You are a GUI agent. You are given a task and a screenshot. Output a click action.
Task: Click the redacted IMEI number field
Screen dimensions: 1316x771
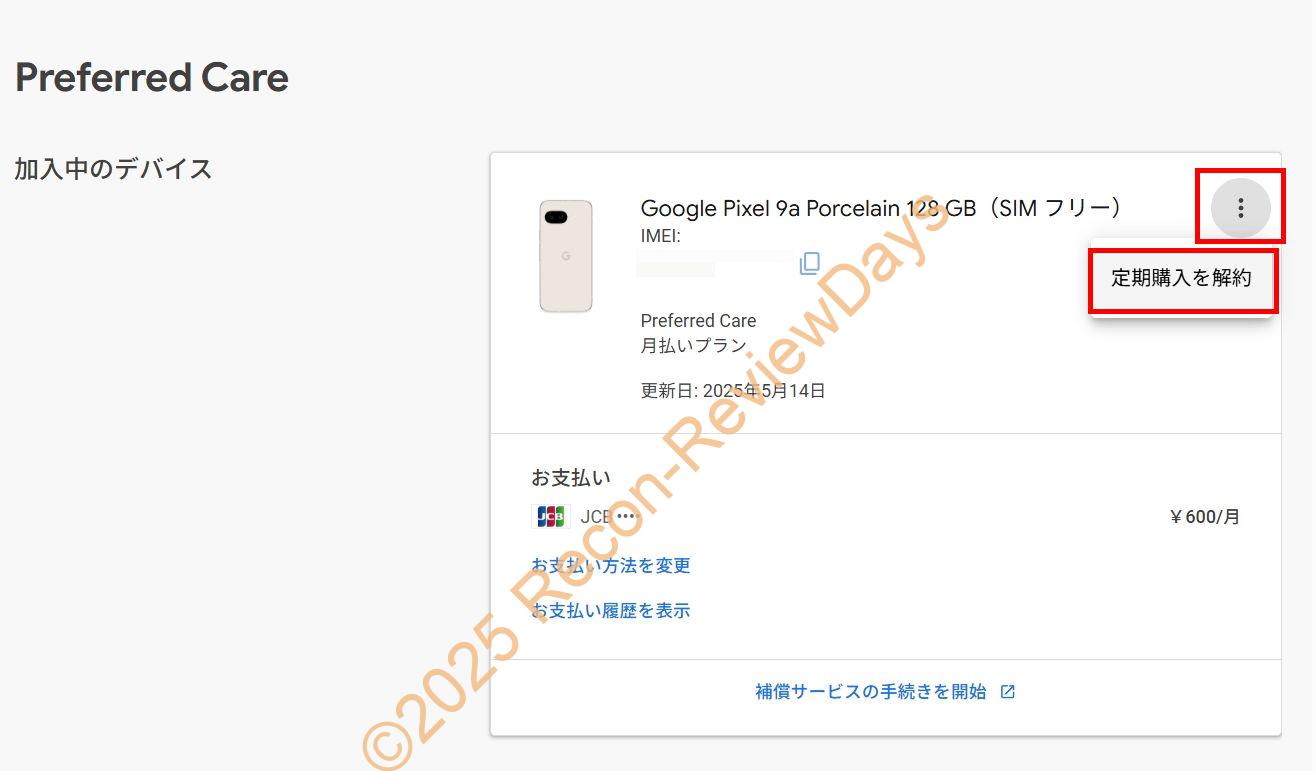click(x=716, y=264)
